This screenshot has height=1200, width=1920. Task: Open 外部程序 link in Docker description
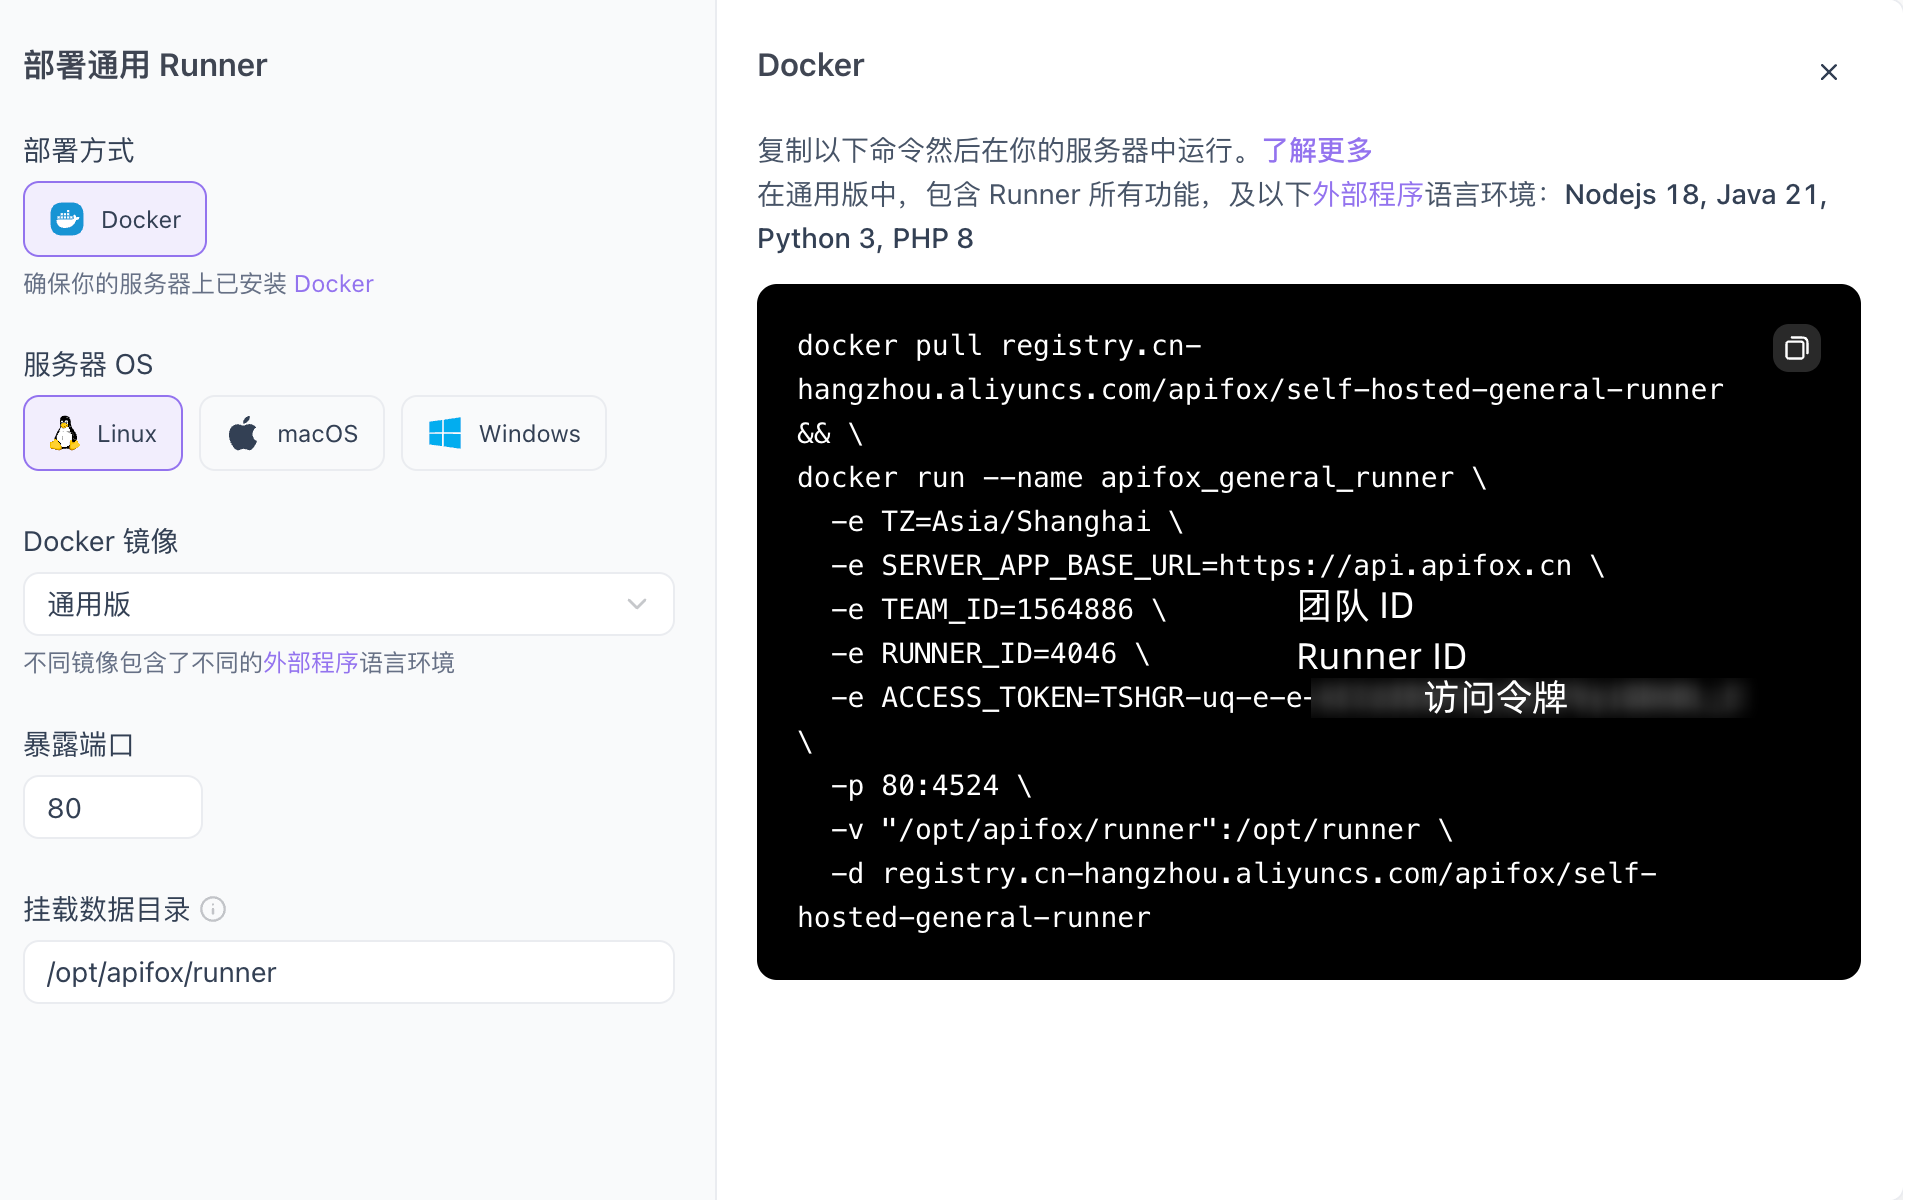pyautogui.click(x=1367, y=194)
